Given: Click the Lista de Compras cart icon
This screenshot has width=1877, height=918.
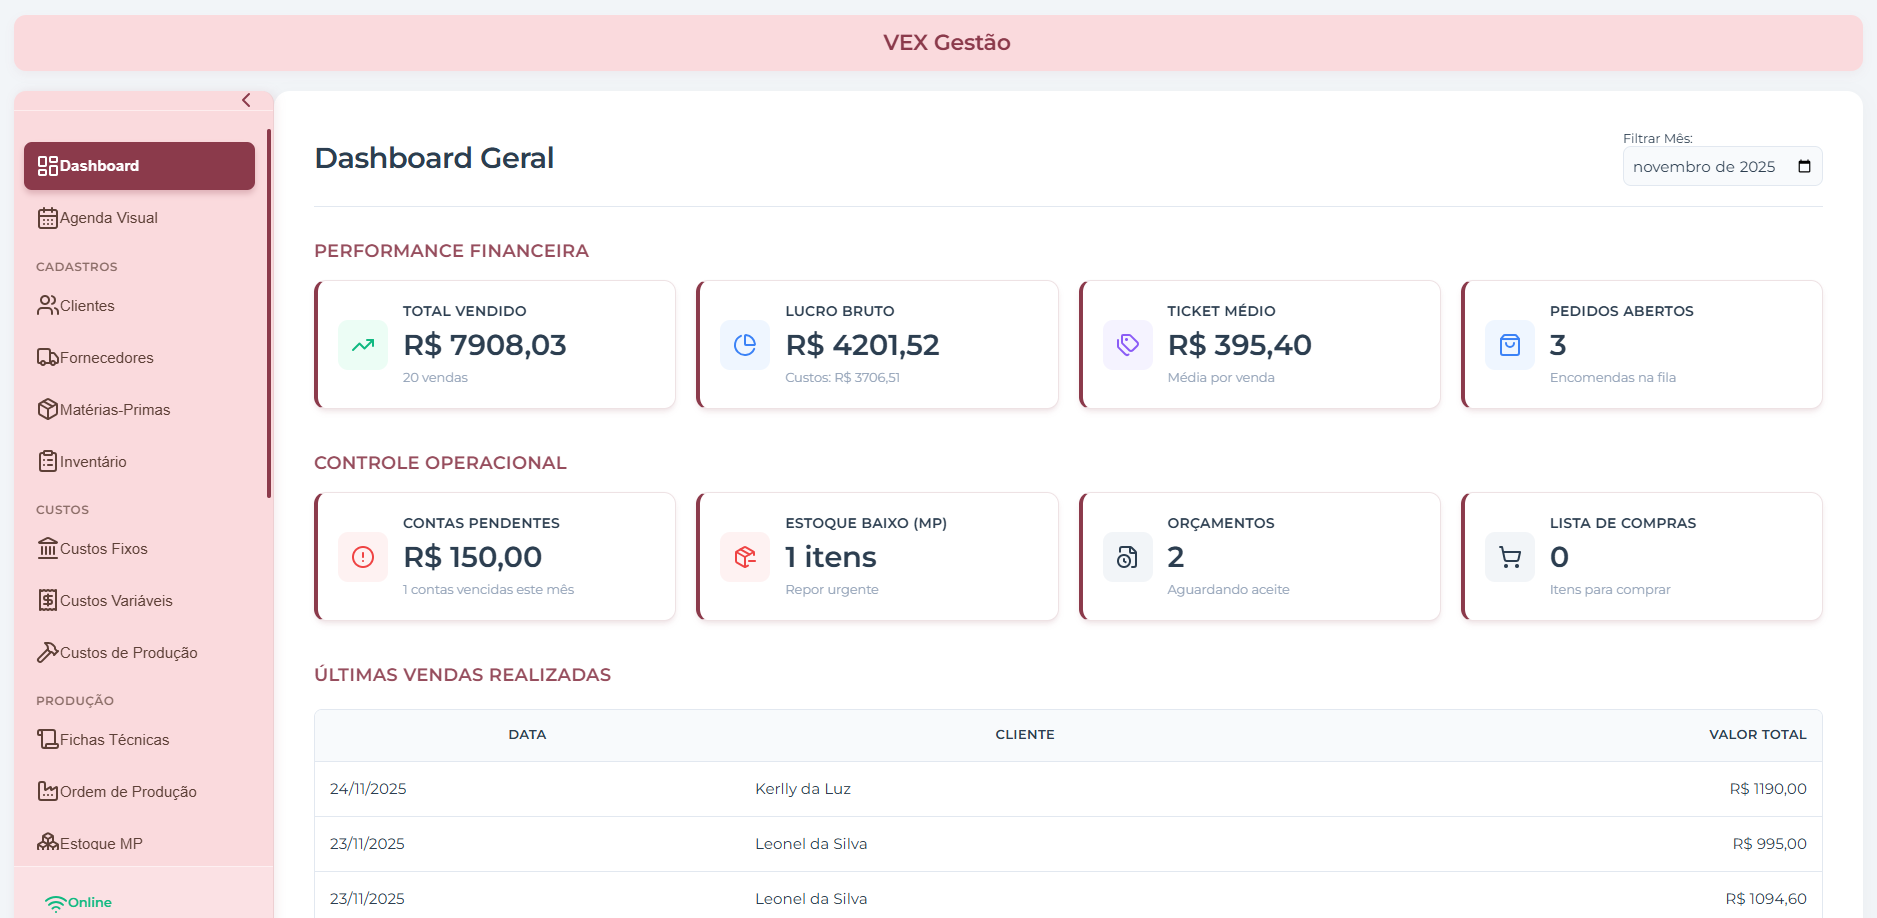Looking at the screenshot, I should 1510,557.
